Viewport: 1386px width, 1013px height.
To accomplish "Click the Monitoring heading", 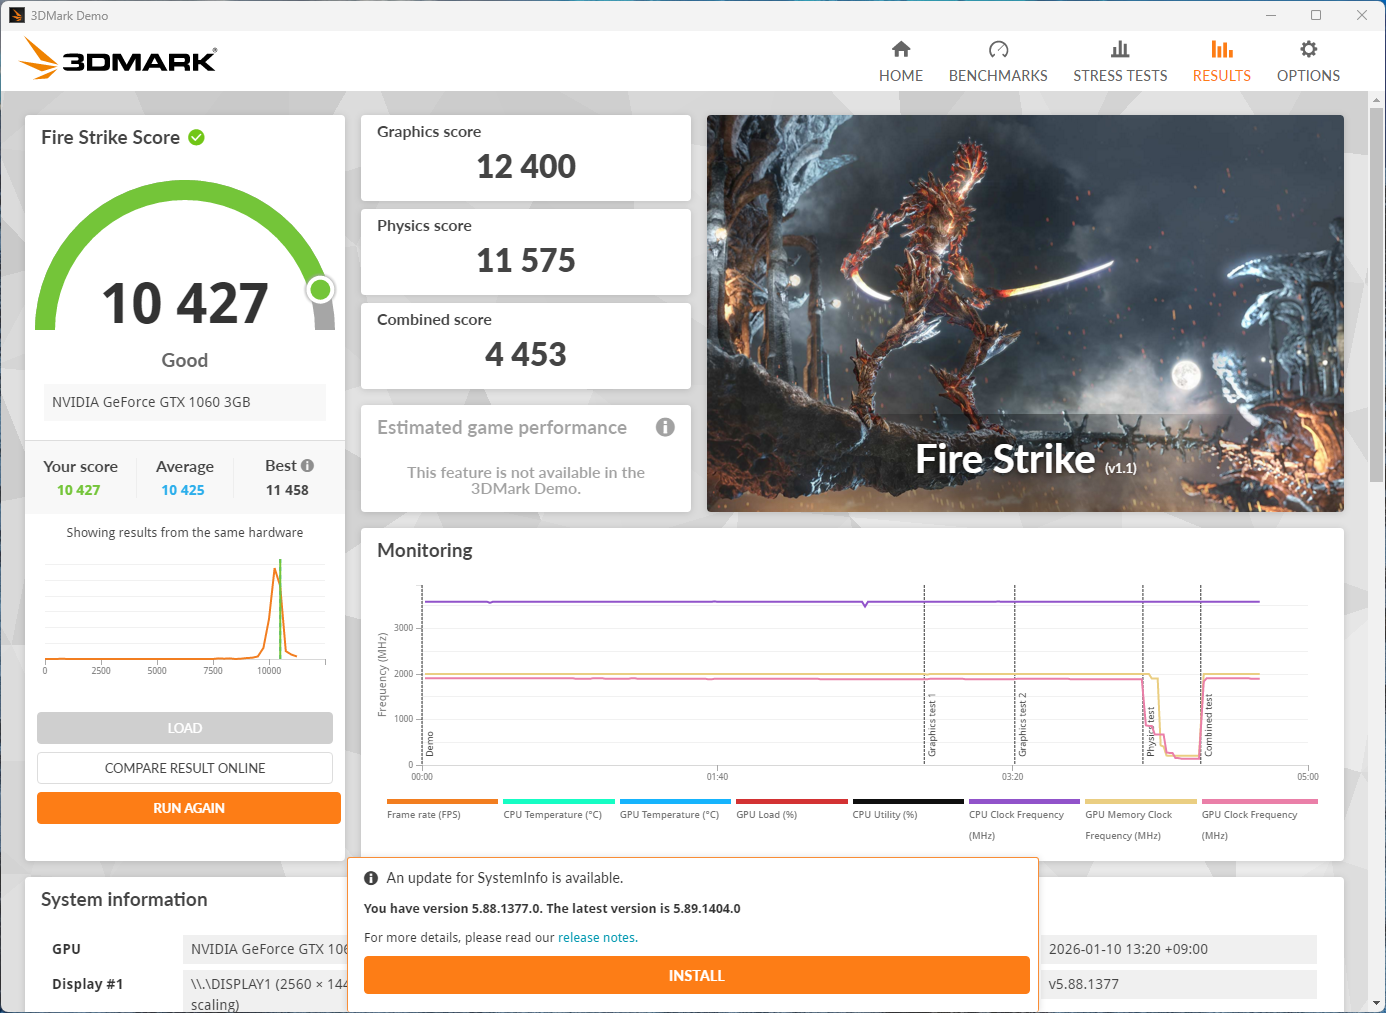I will pyautogui.click(x=425, y=551).
